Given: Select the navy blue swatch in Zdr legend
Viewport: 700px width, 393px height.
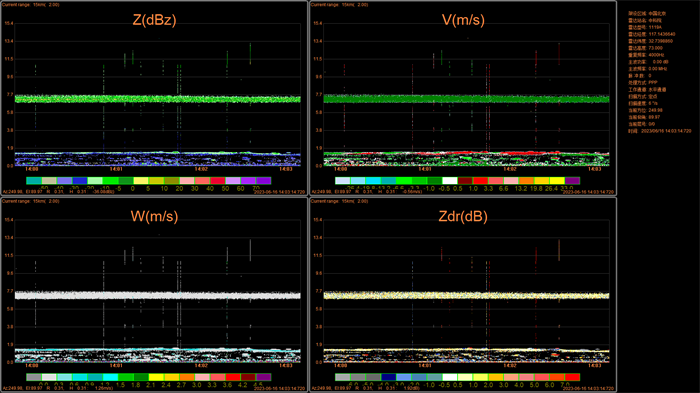Looking at the screenshot, I should [x=388, y=377].
